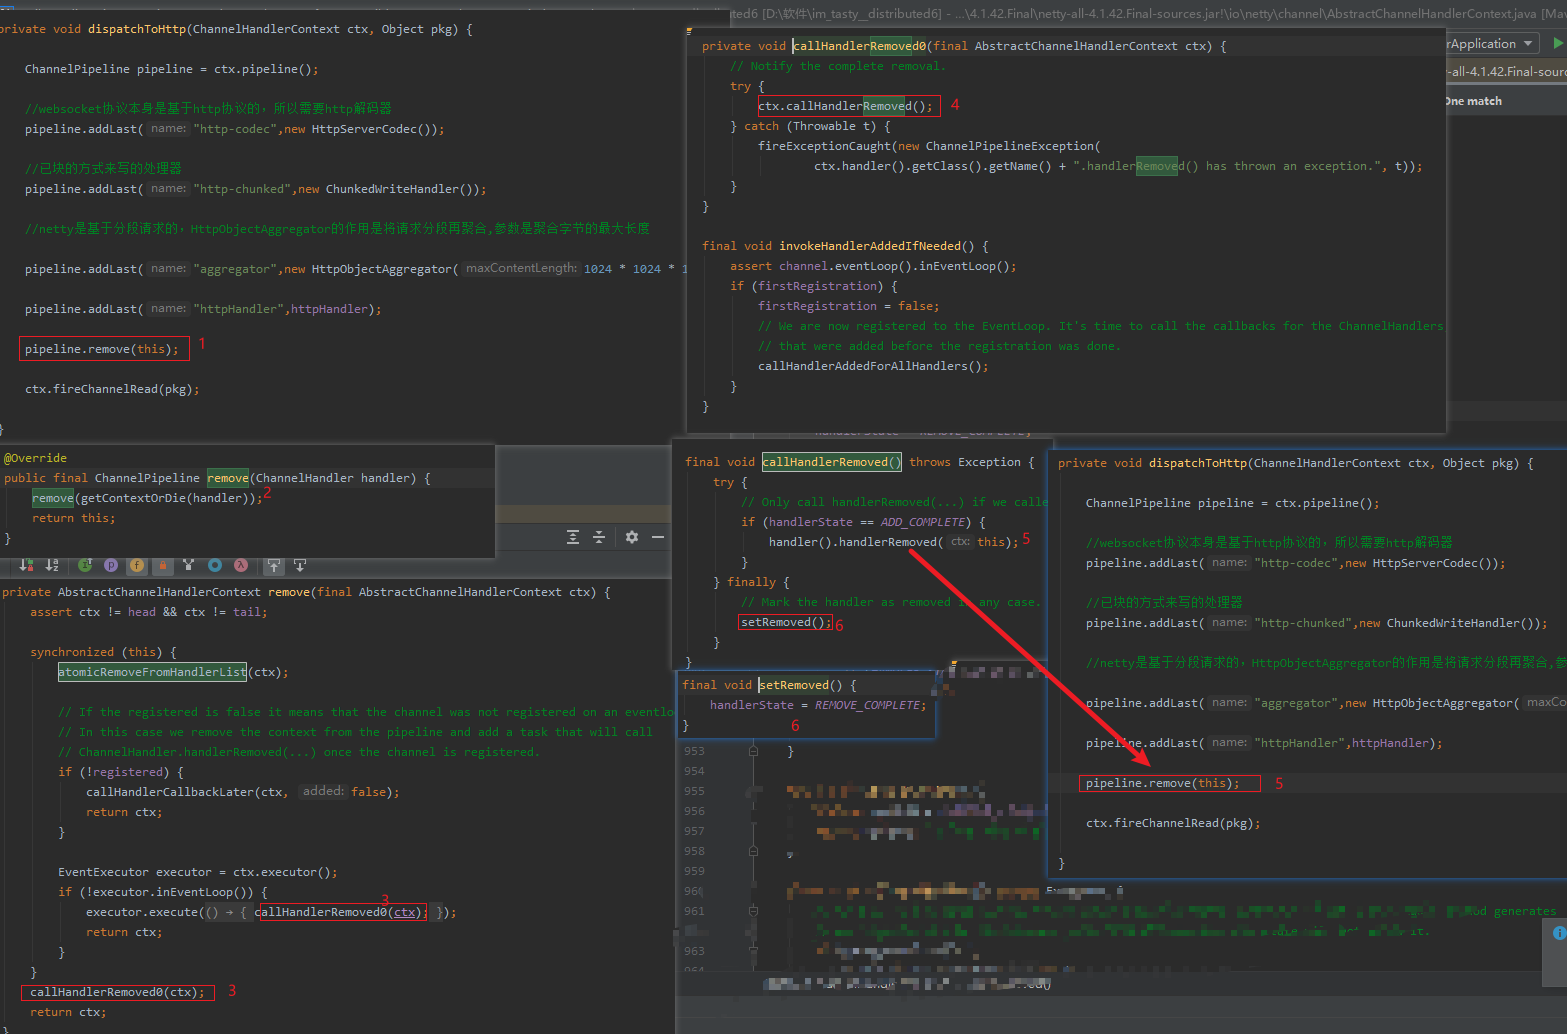Toggle Show Non-Public lock icon
The width and height of the screenshot is (1567, 1034).
pyautogui.click(x=162, y=565)
